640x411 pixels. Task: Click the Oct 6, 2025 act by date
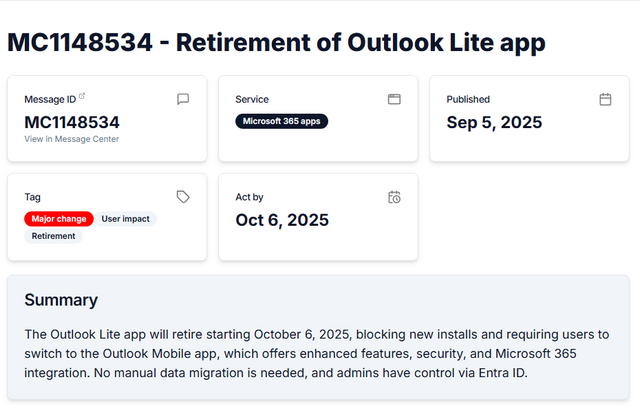(282, 220)
